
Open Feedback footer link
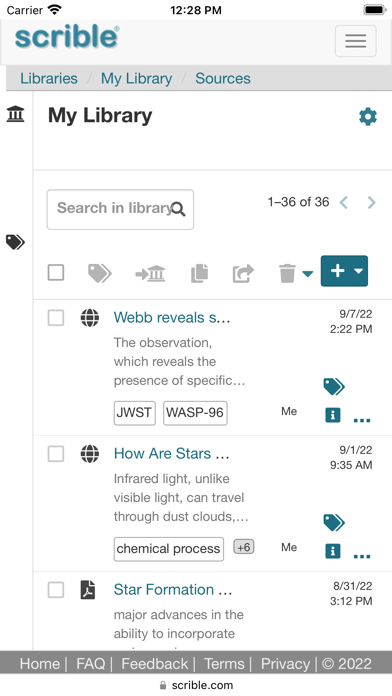coord(154,664)
